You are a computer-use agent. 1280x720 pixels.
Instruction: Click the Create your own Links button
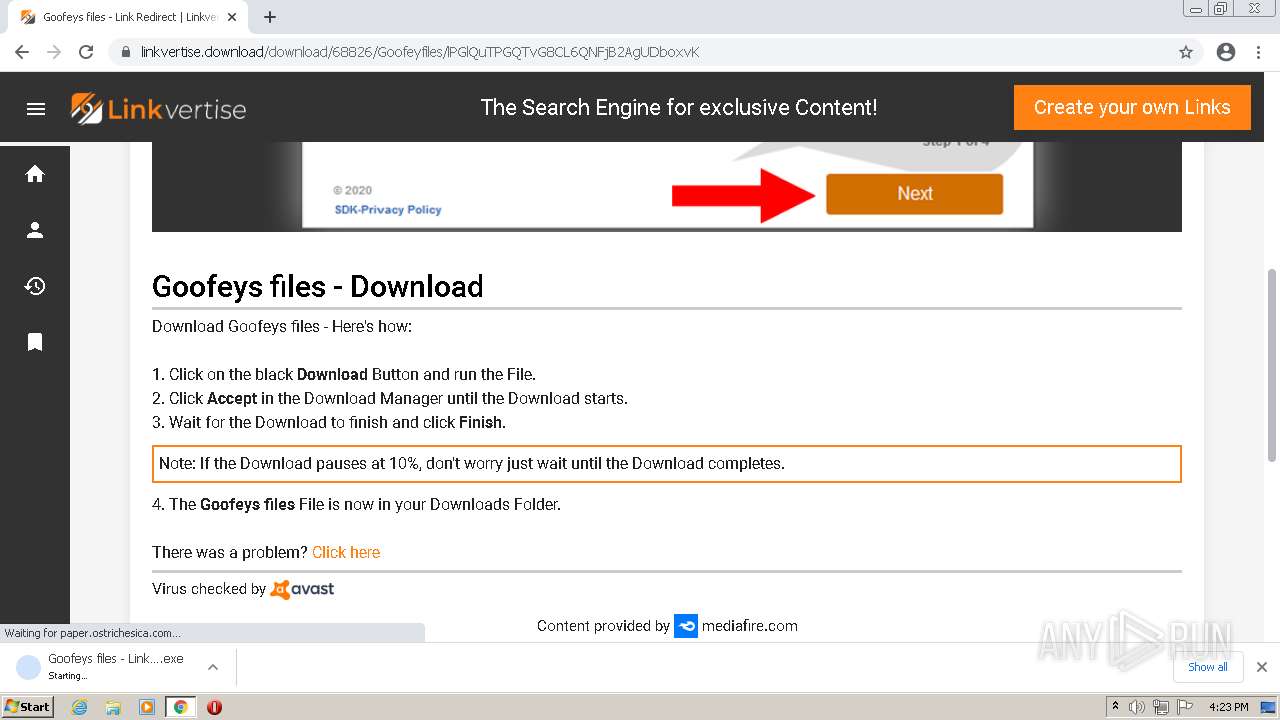(1132, 107)
